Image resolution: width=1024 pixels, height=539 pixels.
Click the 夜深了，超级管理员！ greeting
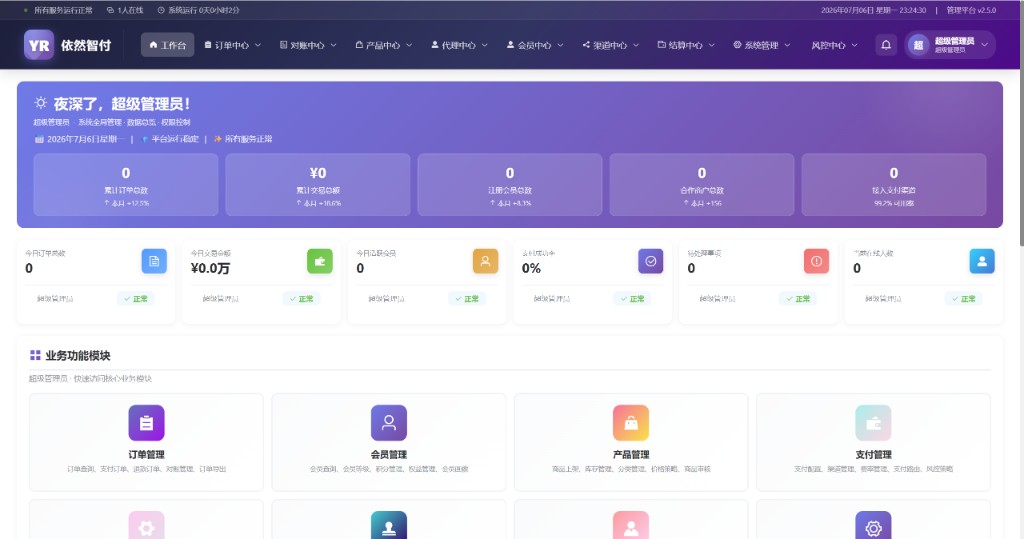pos(121,104)
